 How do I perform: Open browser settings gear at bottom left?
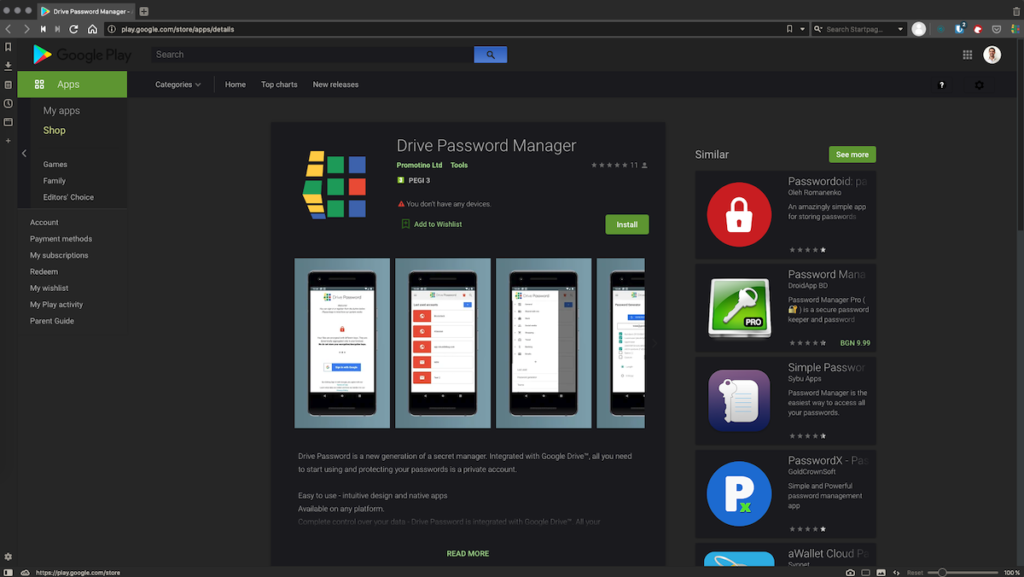pos(8,557)
